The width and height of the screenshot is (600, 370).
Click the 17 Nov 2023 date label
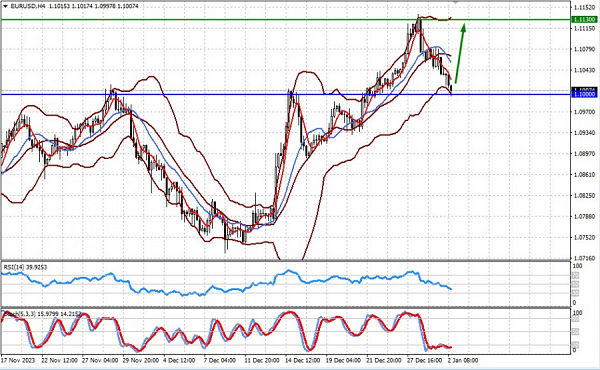click(18, 360)
